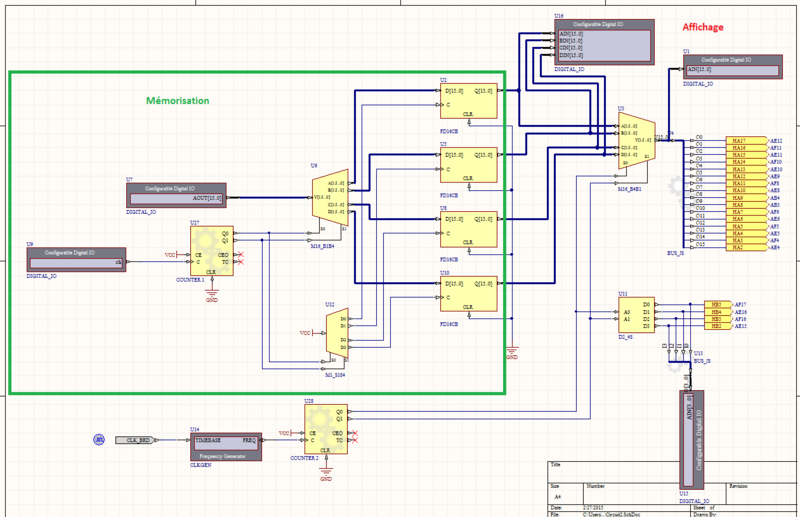Click the green Mémorisation label
Image resolution: width=800 pixels, height=517 pixels.
pyautogui.click(x=177, y=100)
